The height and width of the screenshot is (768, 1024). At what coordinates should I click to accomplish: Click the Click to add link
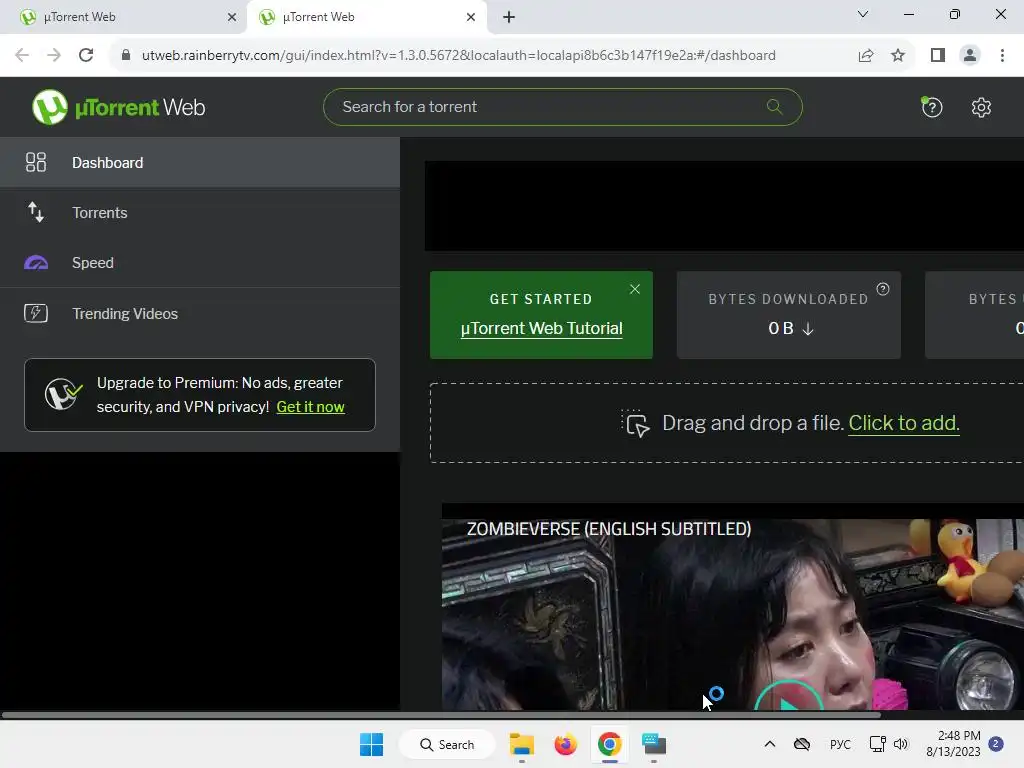click(904, 423)
